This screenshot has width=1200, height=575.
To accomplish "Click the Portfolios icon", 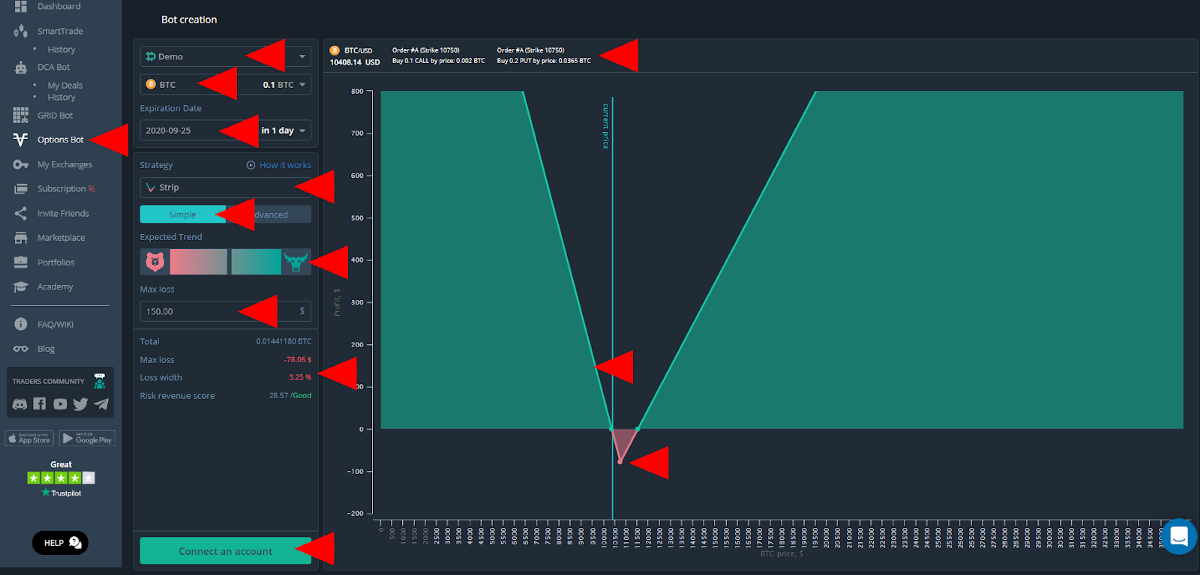I will tap(20, 262).
